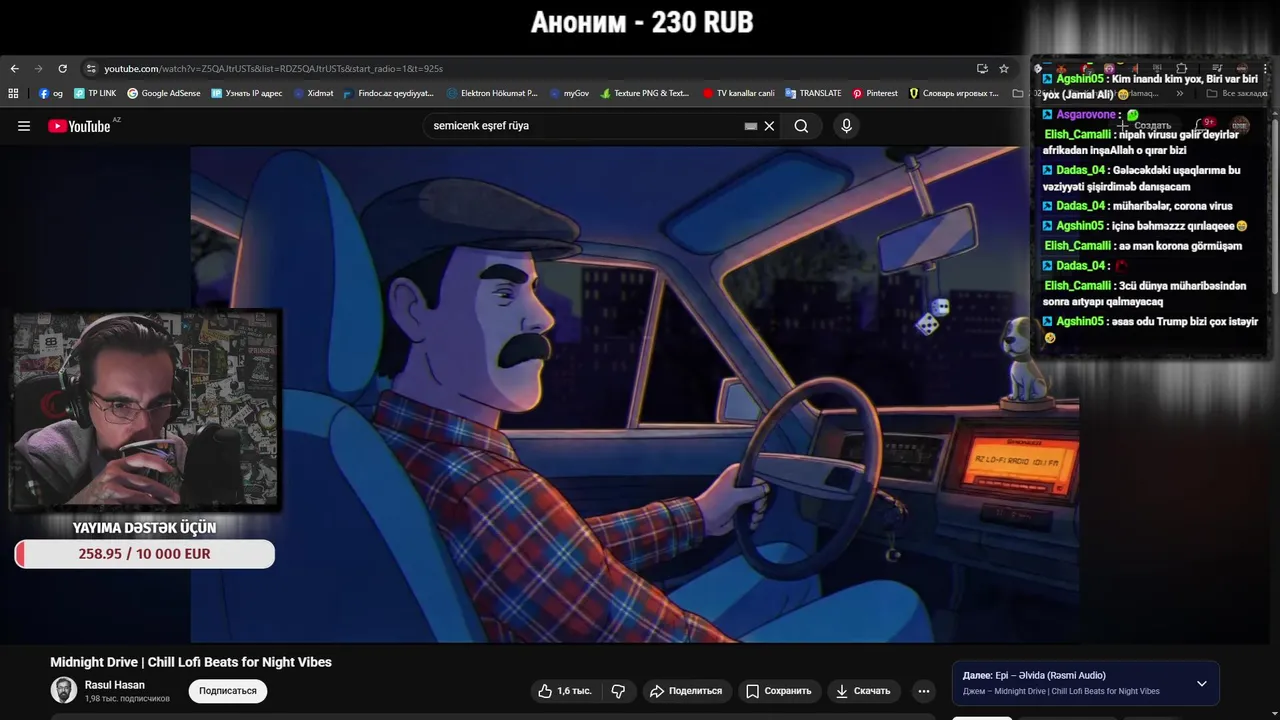1280x720 pixels.
Task: Open the Xidmət bookmark
Action: point(313,93)
